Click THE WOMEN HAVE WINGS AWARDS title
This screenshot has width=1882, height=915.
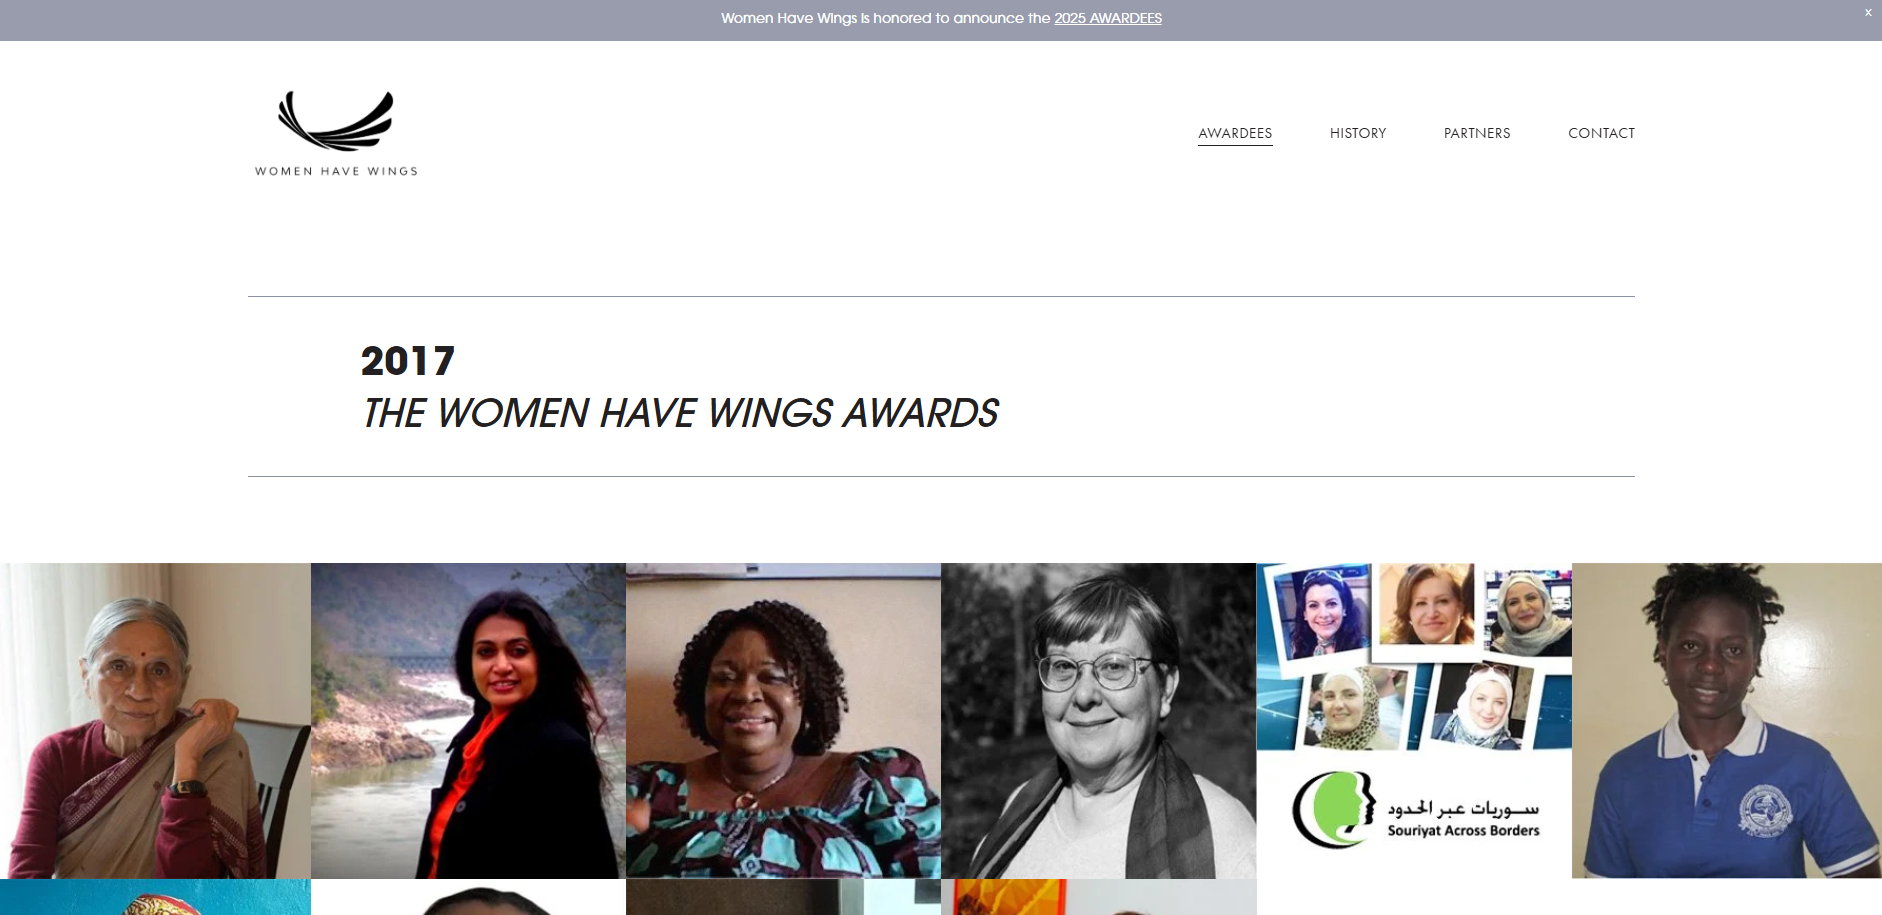(680, 413)
